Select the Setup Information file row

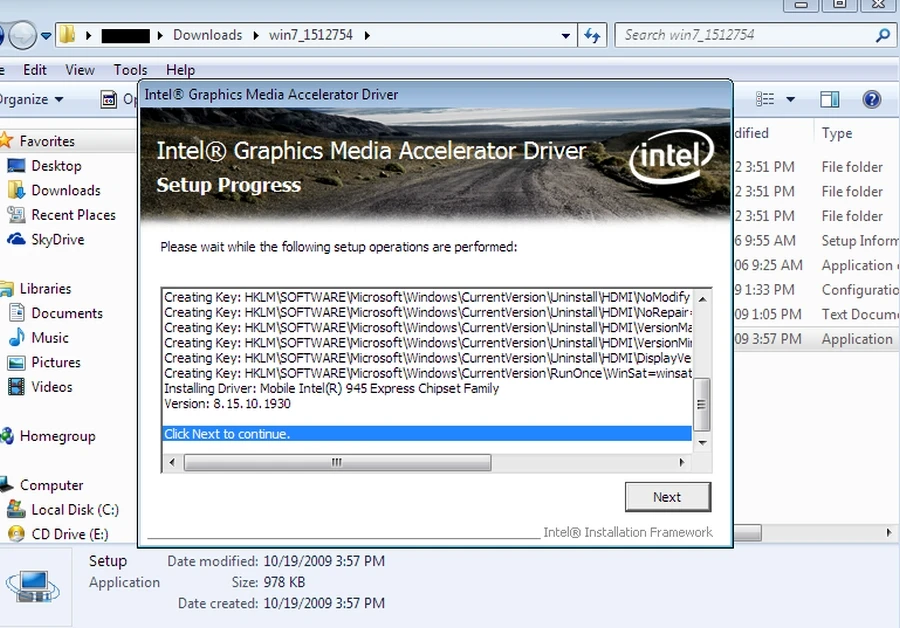817,241
